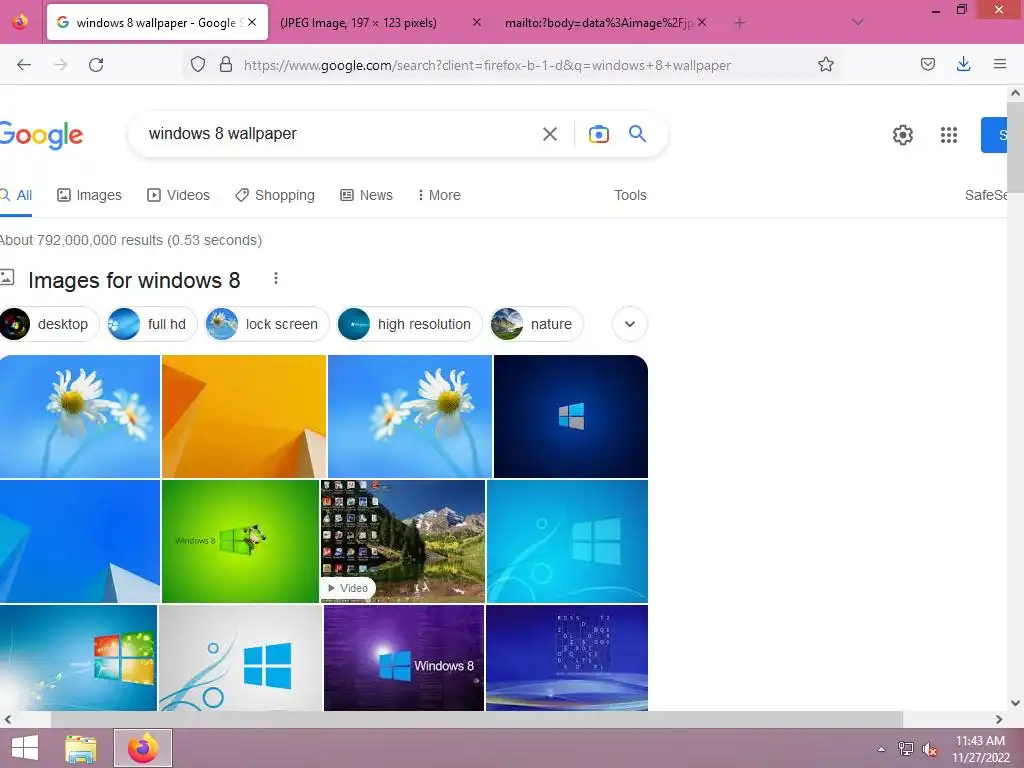The image size is (1024, 768).
Task: Select the Shopping search tab
Action: tap(275, 195)
